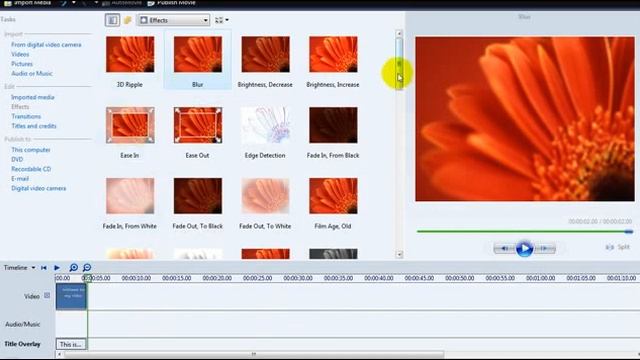Choose Digital video camera under Publish to
This screenshot has width=640, height=360.
tap(38, 189)
